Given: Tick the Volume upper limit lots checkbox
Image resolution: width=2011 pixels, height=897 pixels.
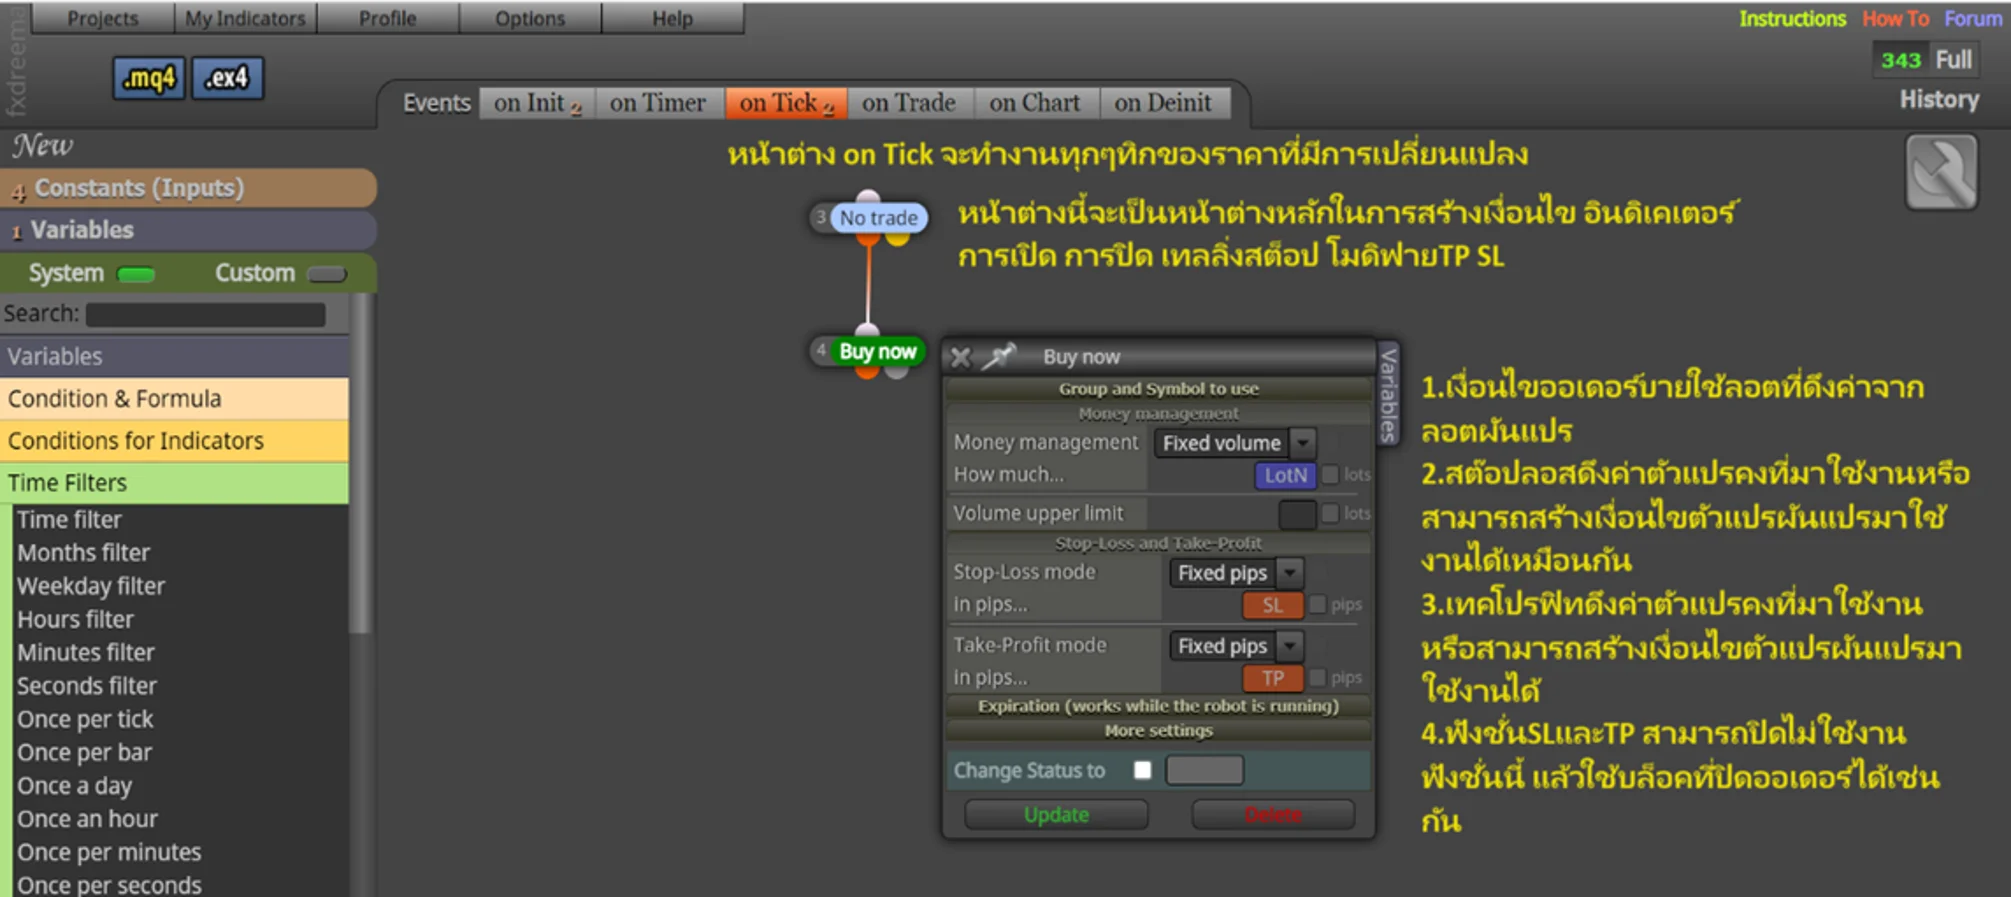Looking at the screenshot, I should [x=1330, y=513].
